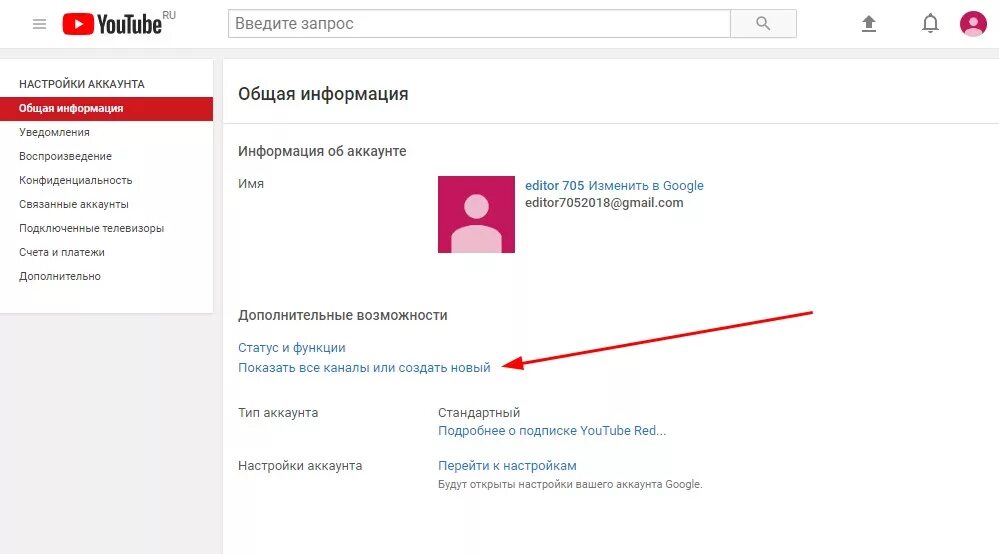The height and width of the screenshot is (554, 999).
Task: Open the notifications bell
Action: [930, 24]
